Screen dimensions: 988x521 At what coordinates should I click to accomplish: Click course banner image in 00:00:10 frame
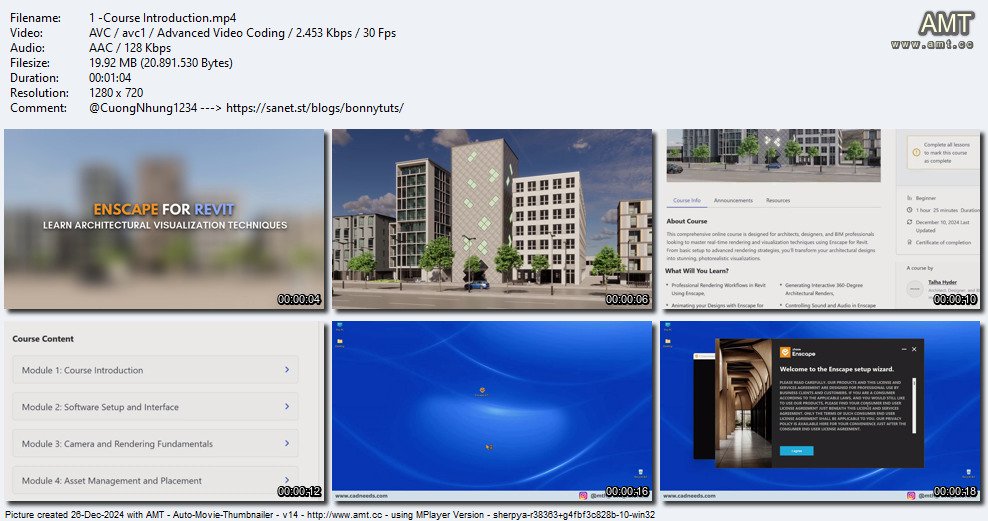773,156
